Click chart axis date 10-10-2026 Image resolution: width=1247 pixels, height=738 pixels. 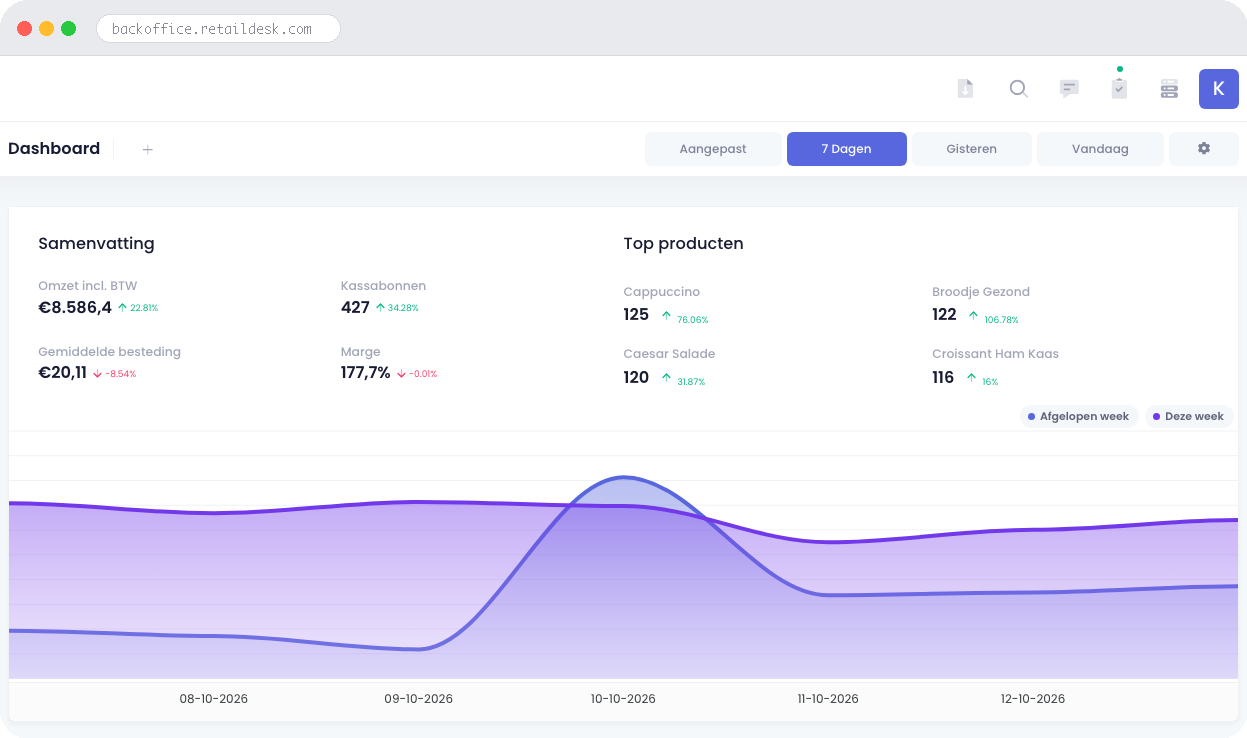point(623,699)
